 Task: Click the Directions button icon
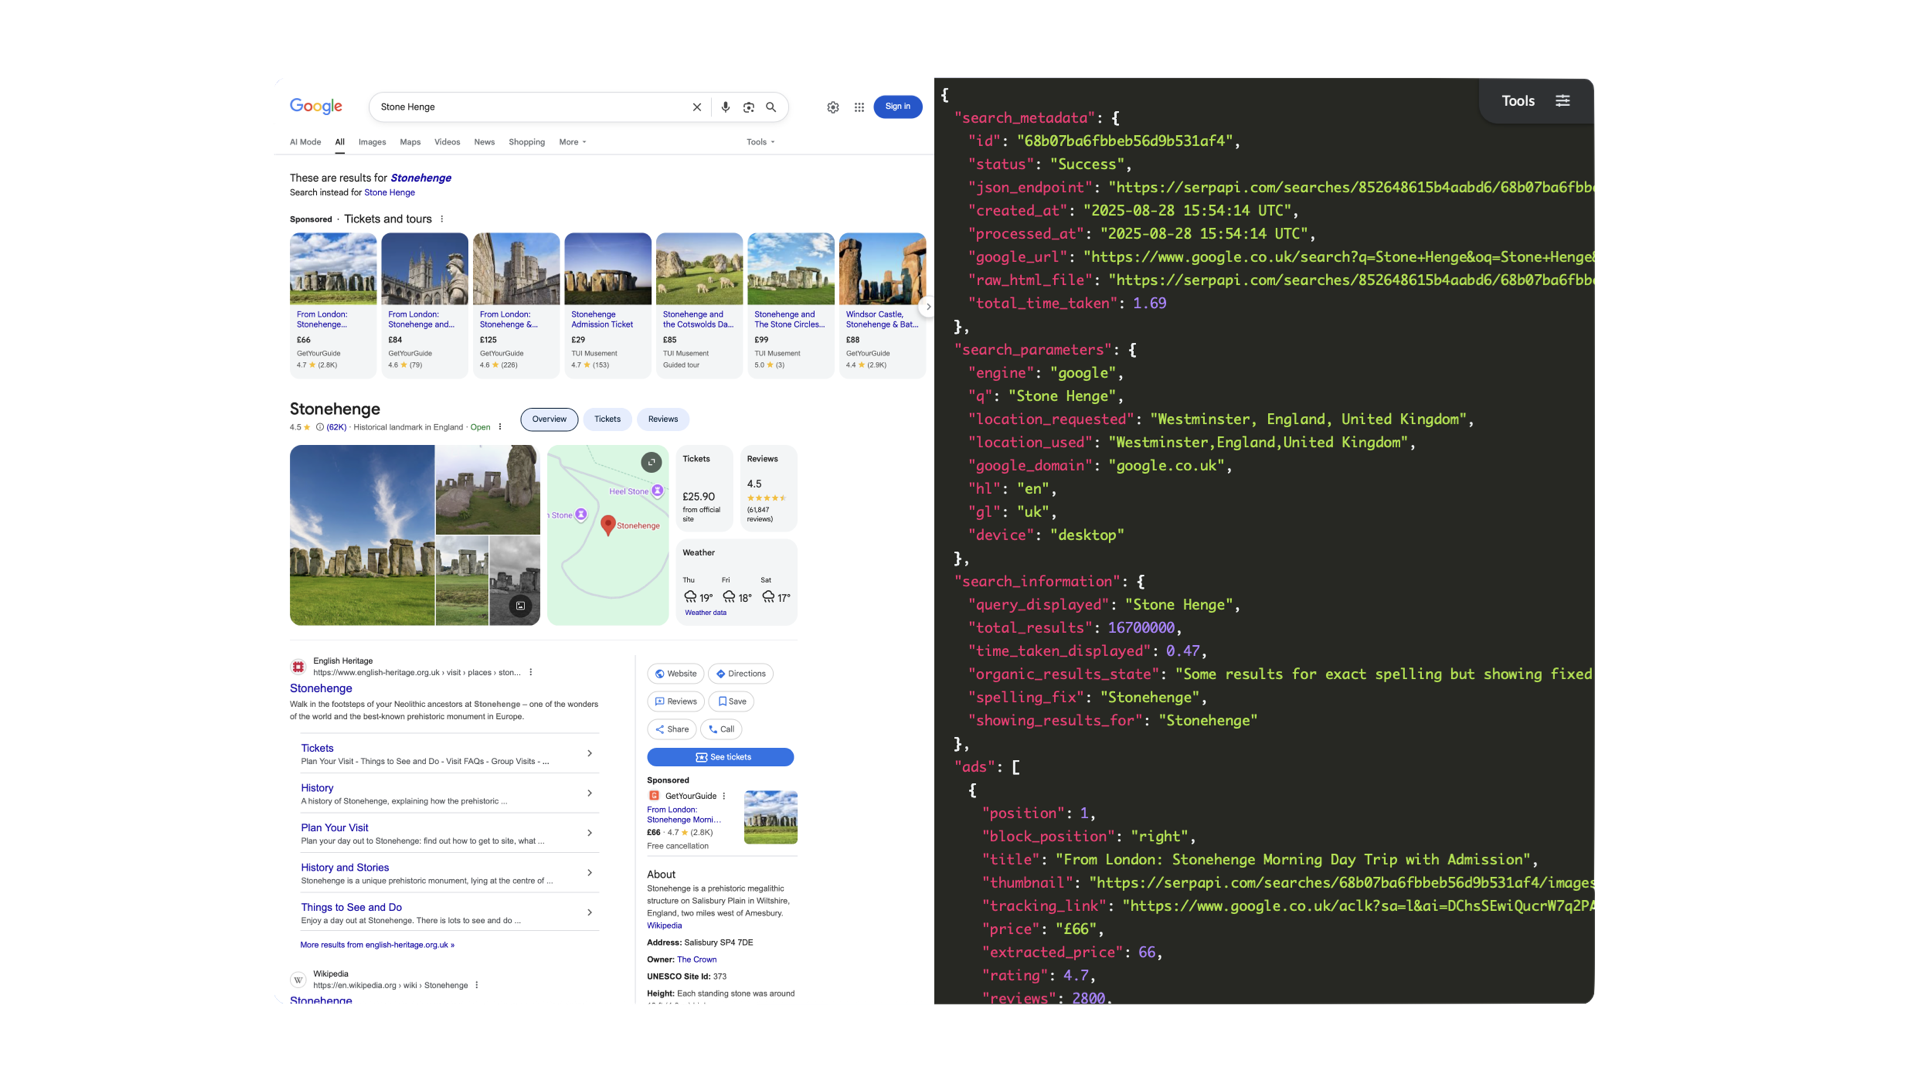(x=721, y=674)
